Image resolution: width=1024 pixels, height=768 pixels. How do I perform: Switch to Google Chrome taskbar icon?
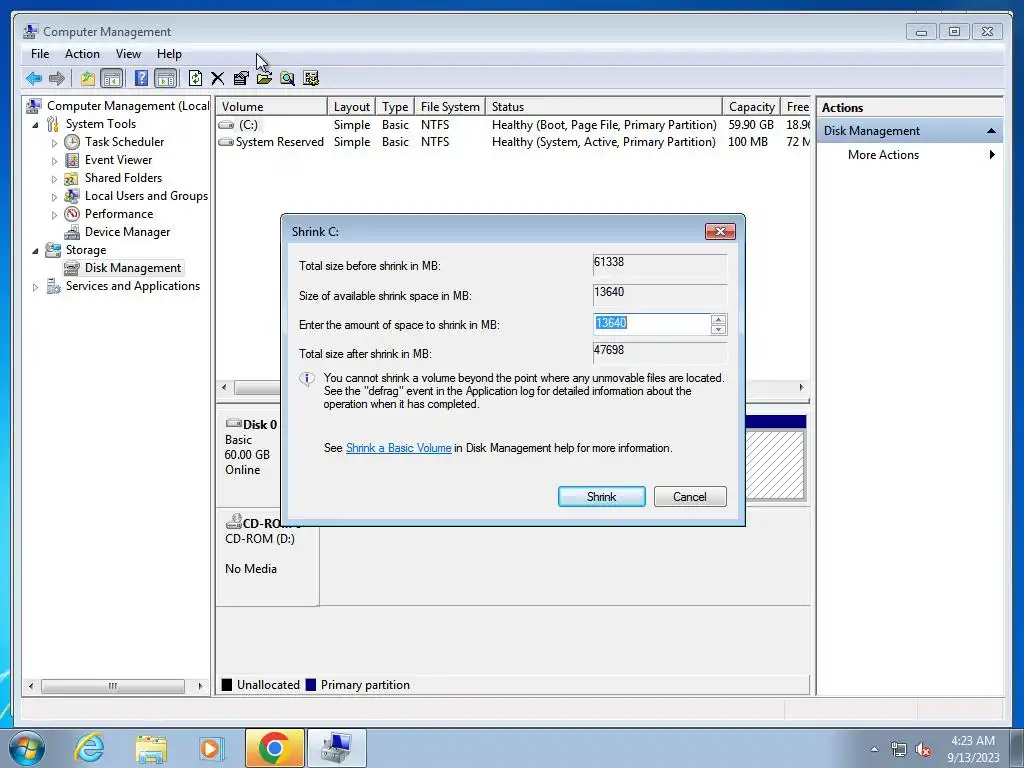point(275,748)
